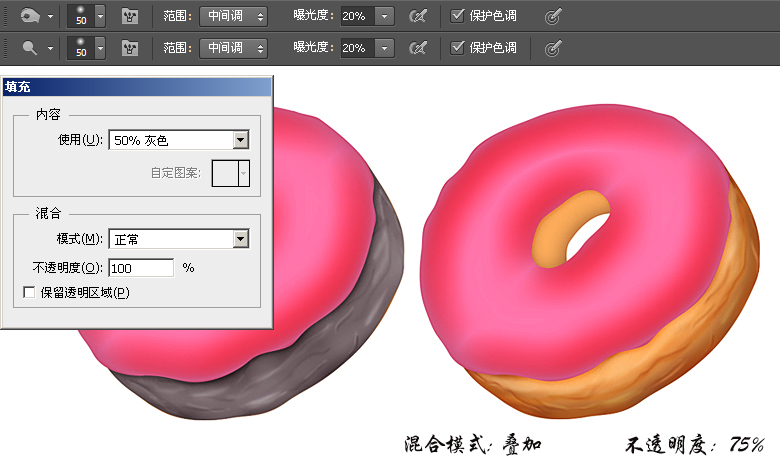The height and width of the screenshot is (470, 780).
Task: Click 曝光度 20% field in top bar
Action: click(x=357, y=16)
